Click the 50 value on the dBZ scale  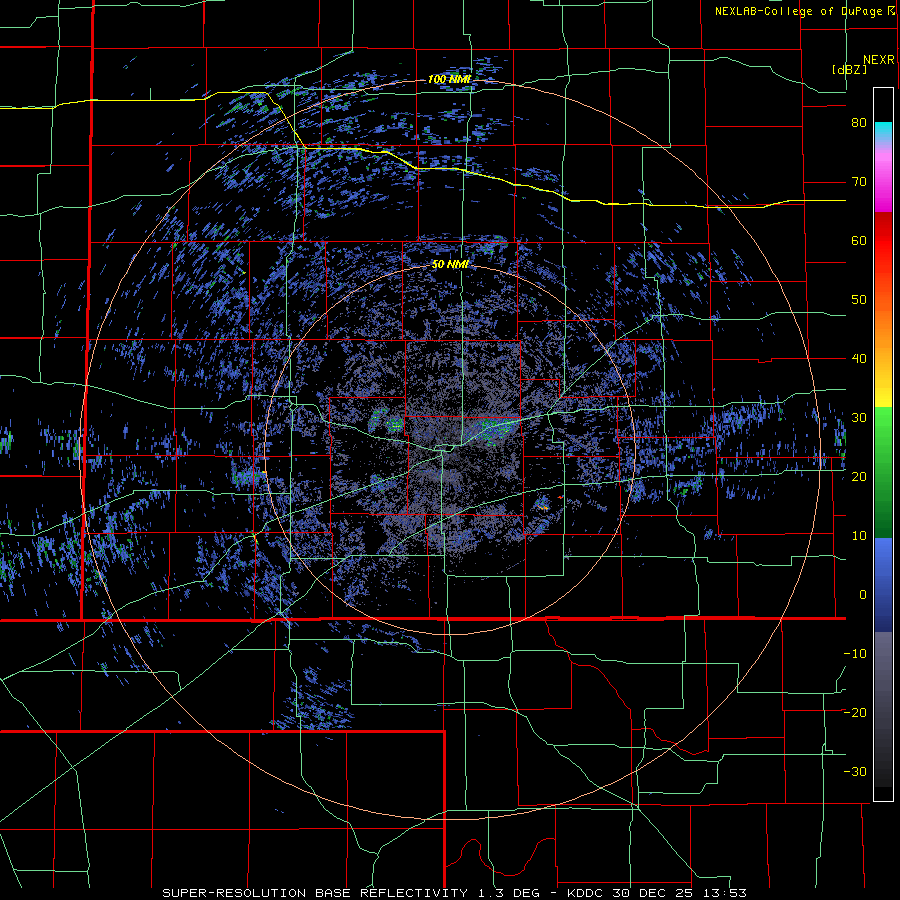(859, 300)
